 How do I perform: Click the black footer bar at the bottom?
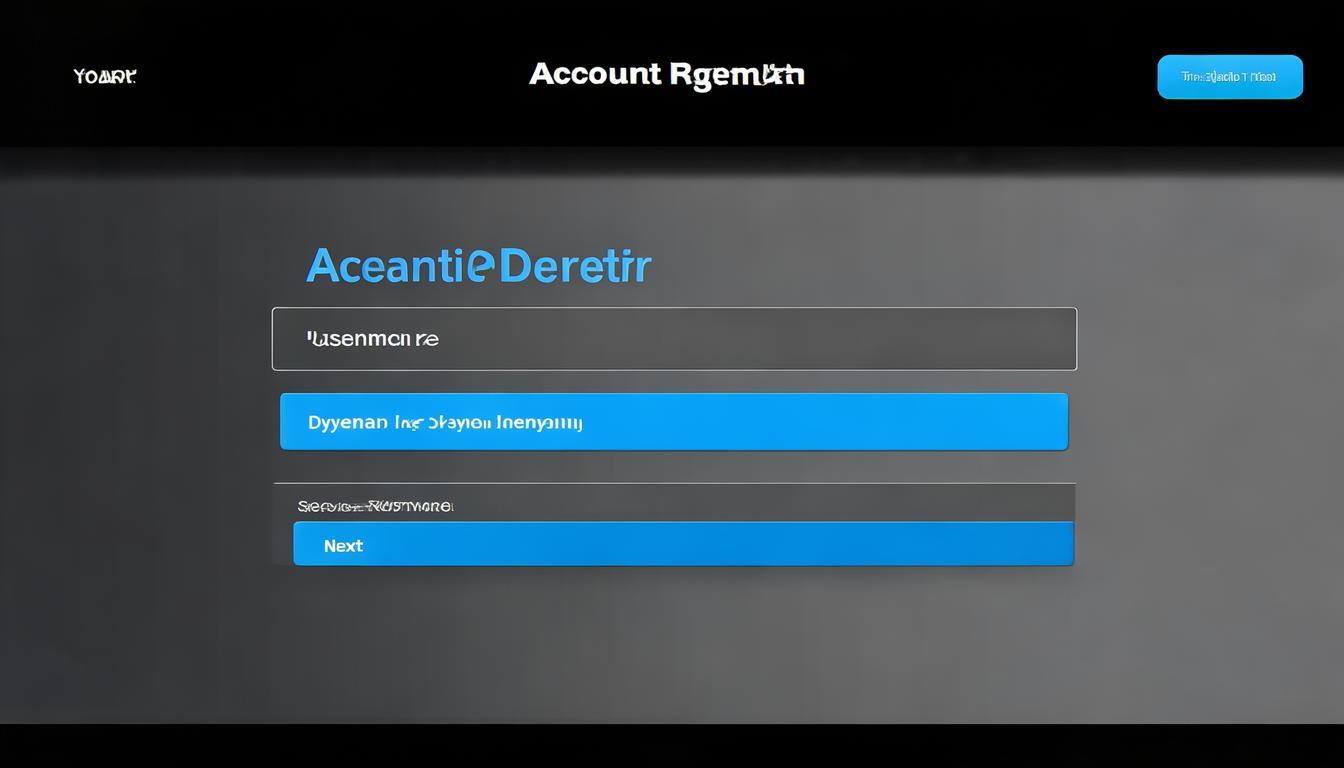tap(672, 746)
